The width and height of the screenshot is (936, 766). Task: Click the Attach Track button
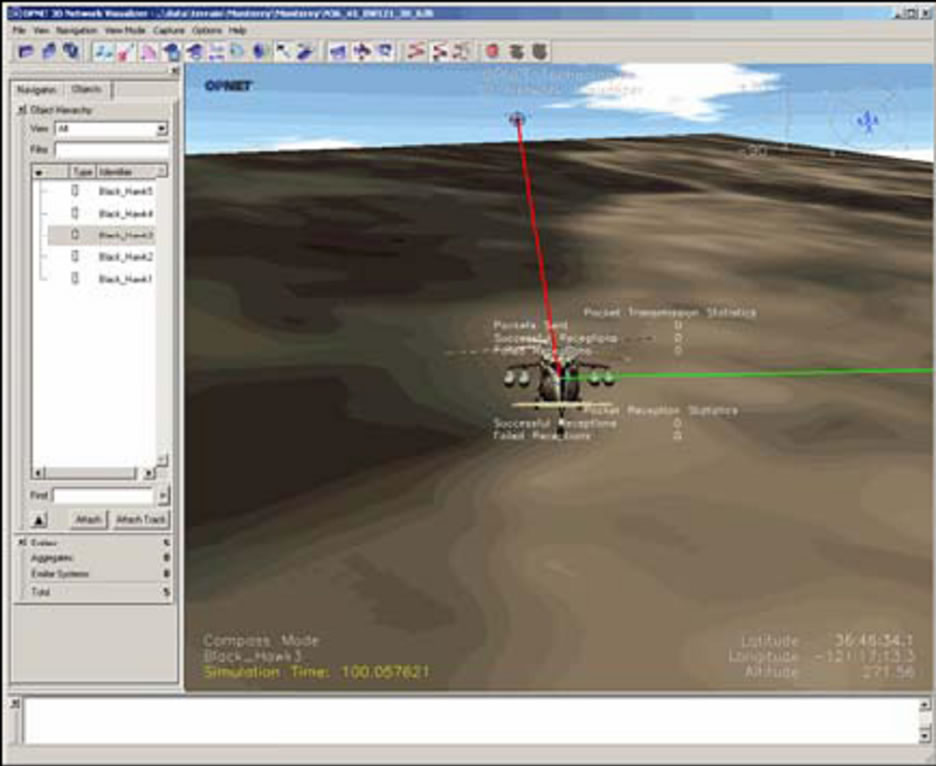point(141,520)
